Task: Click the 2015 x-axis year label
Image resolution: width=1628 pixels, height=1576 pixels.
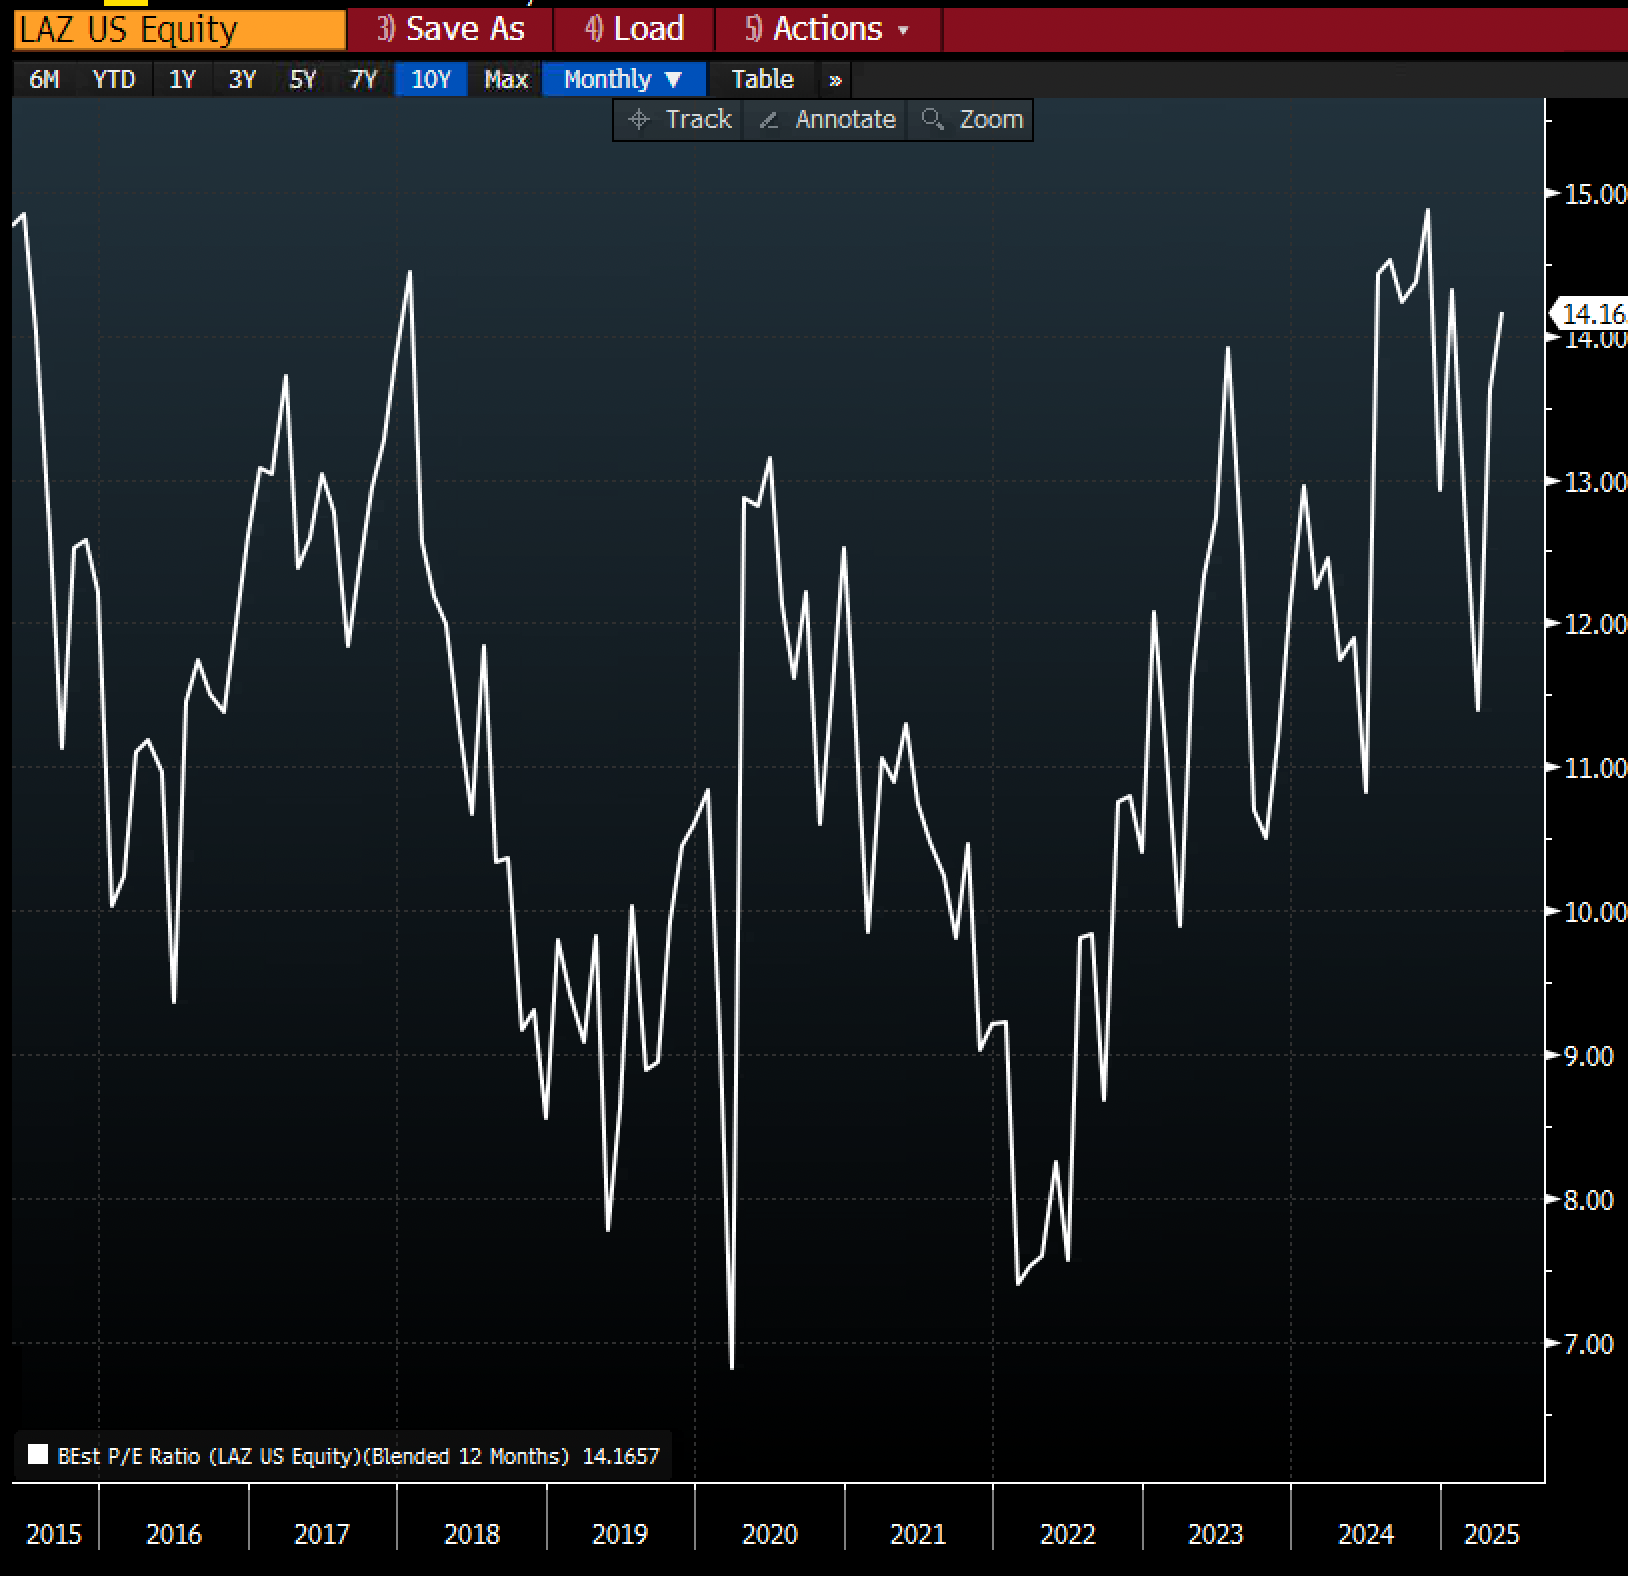Action: click(54, 1534)
